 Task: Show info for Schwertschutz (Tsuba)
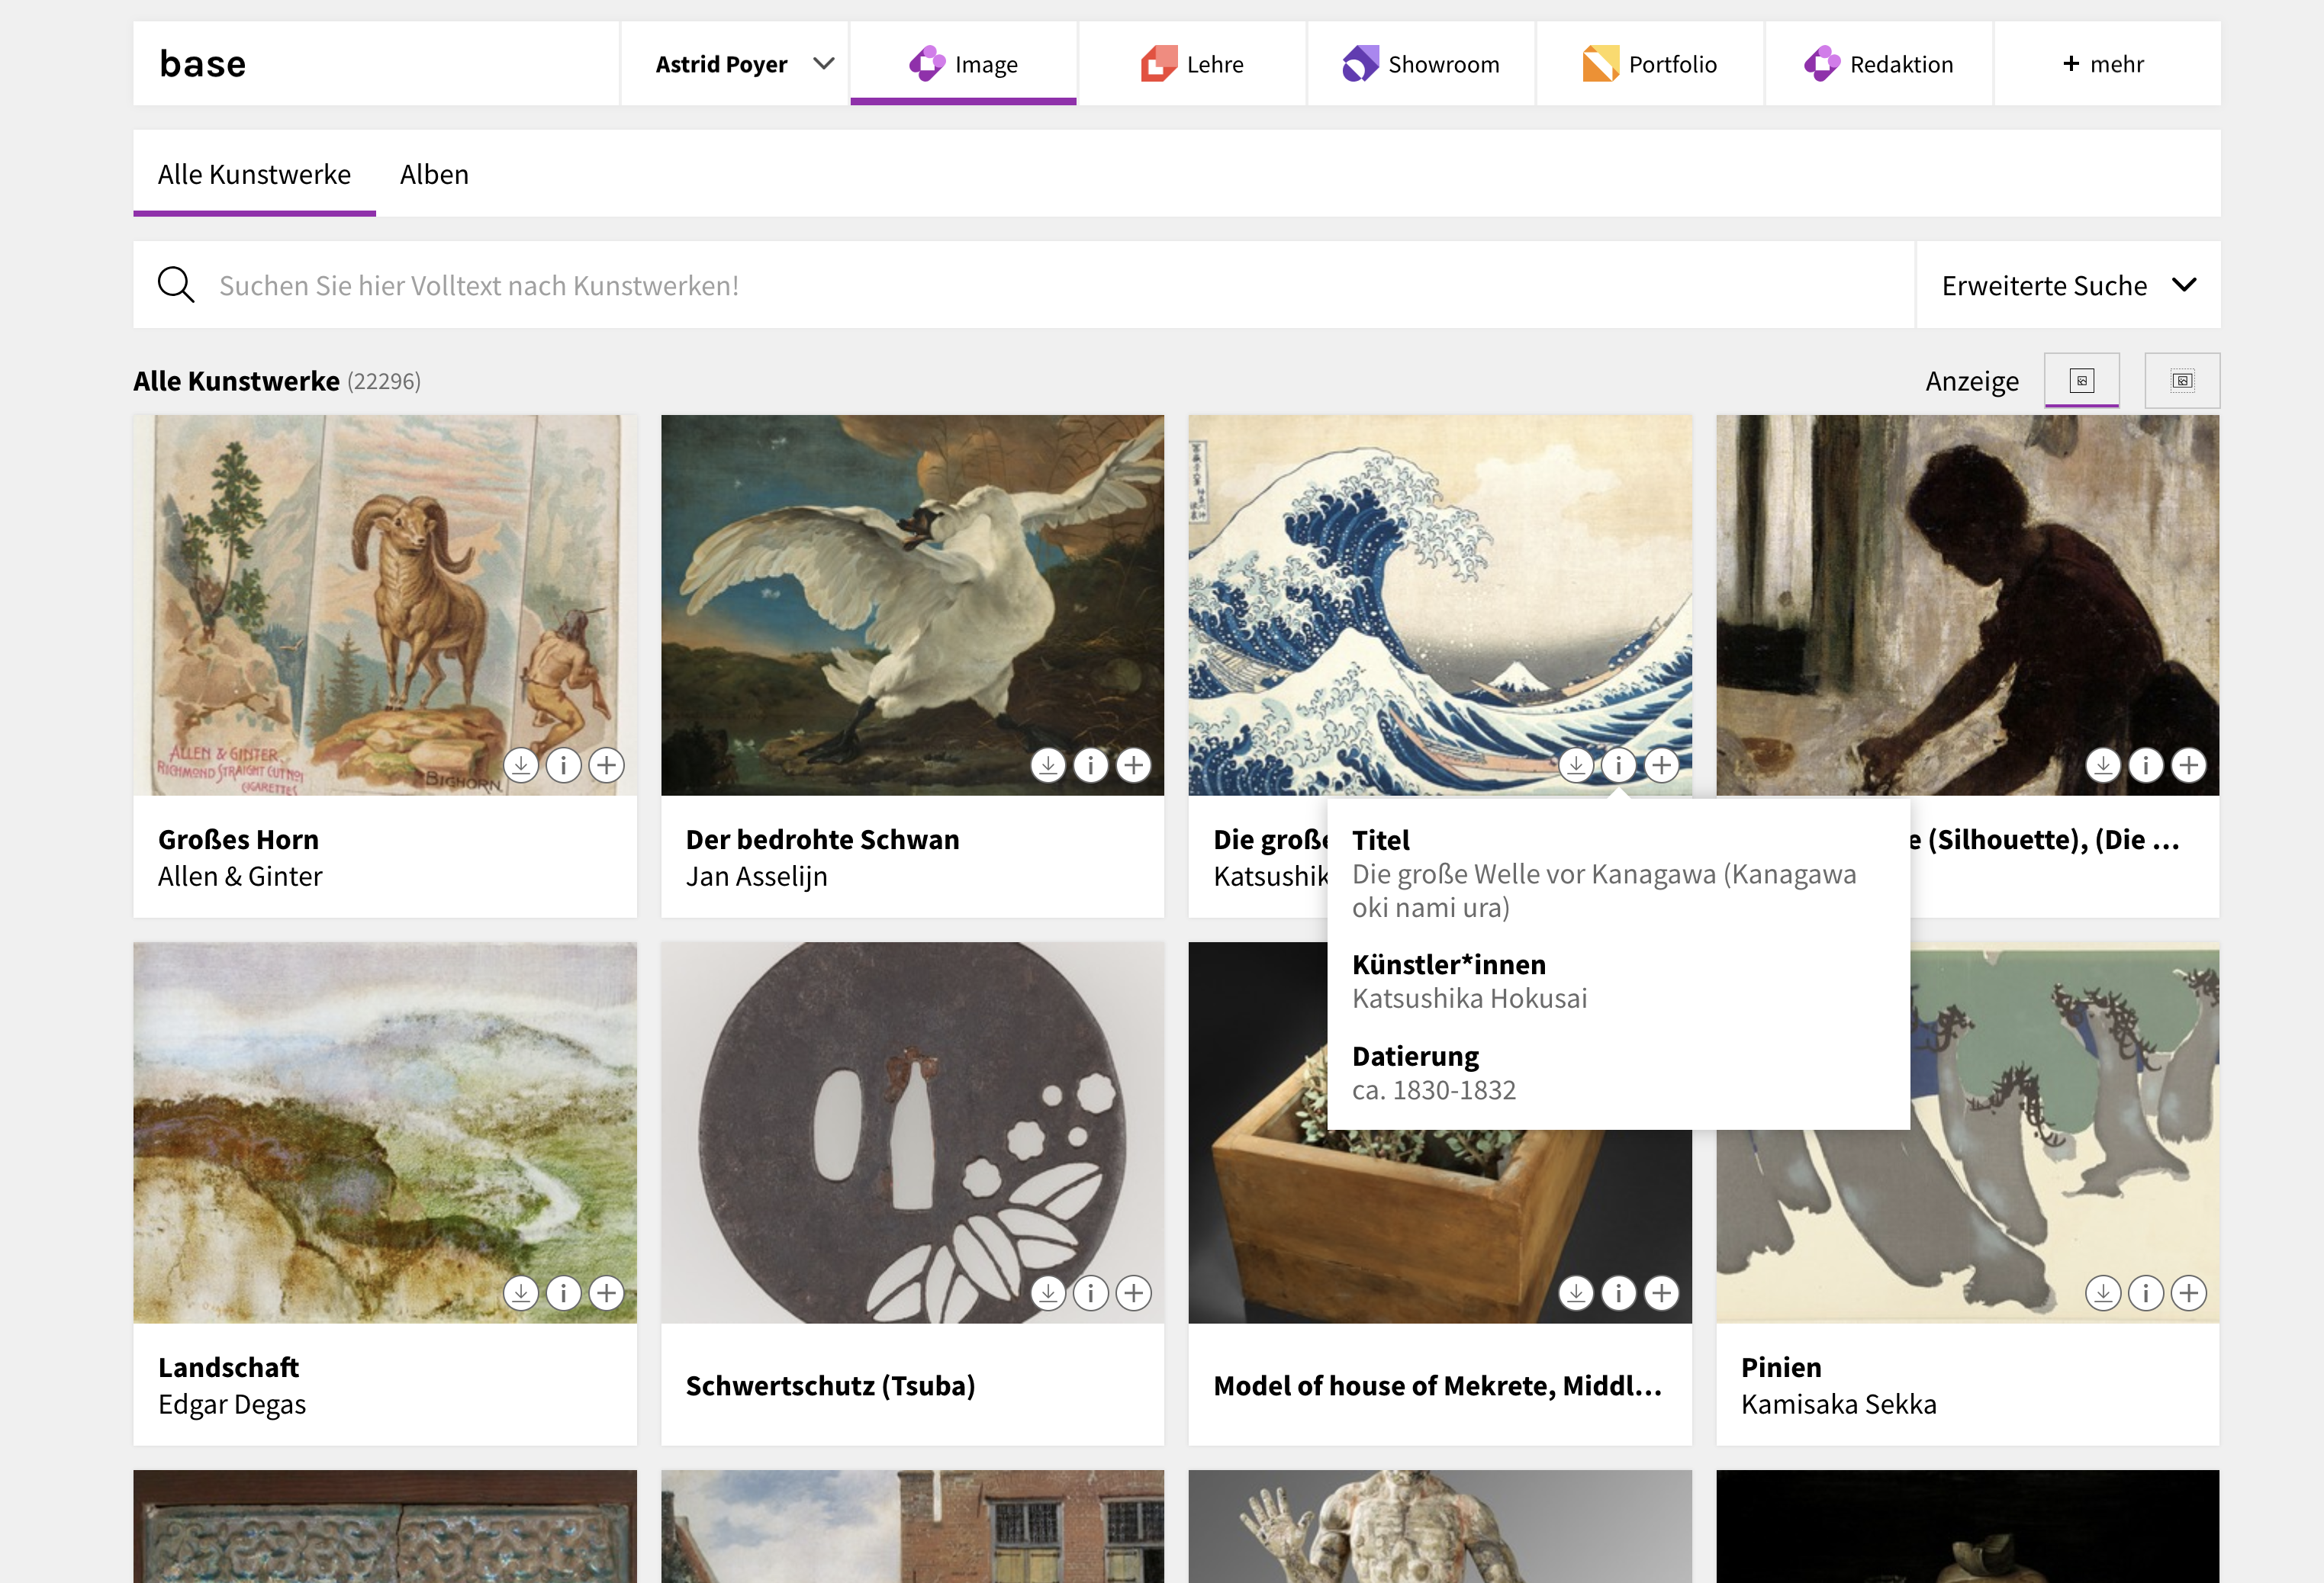[x=1091, y=1293]
